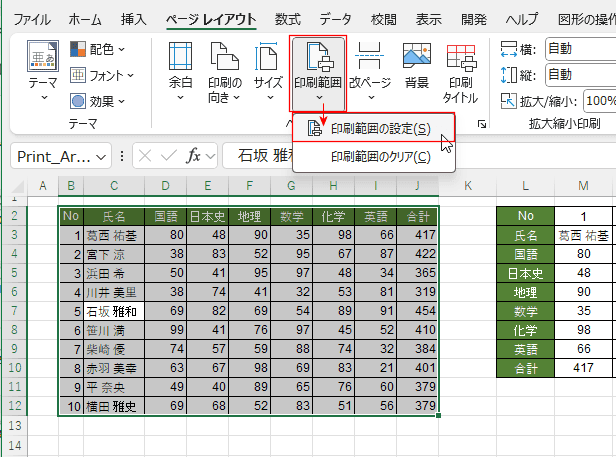Switch to the 挿入 tab

[x=134, y=19]
